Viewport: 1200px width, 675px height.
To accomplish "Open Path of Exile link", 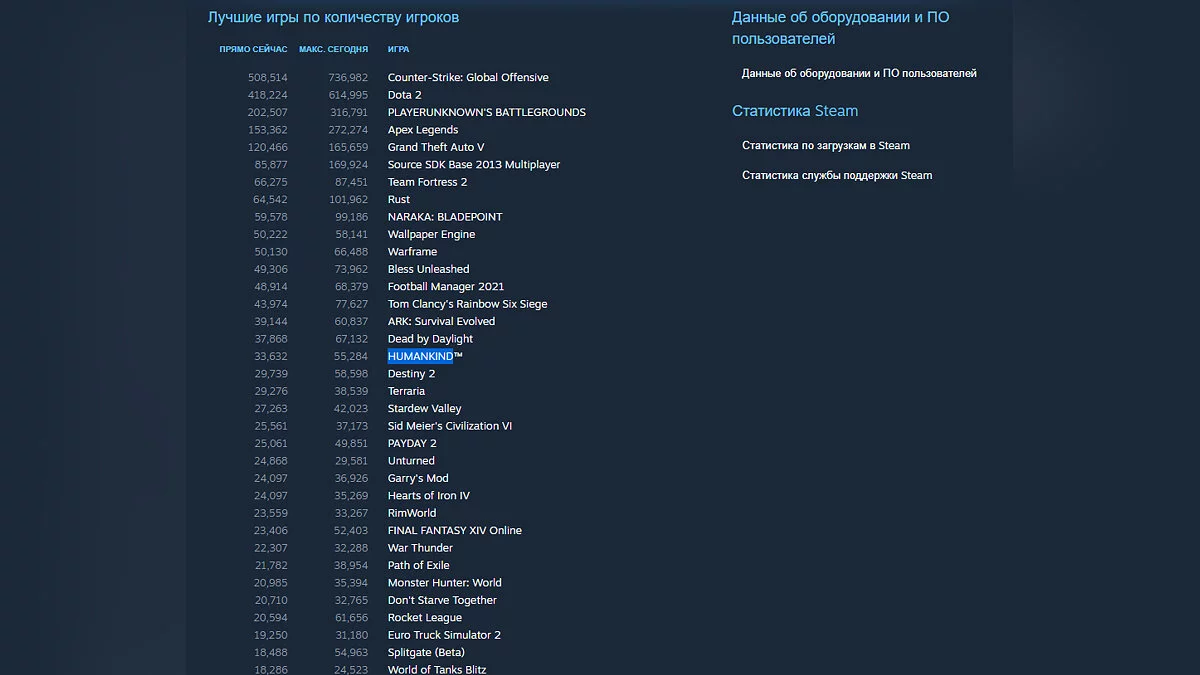I will point(419,566).
